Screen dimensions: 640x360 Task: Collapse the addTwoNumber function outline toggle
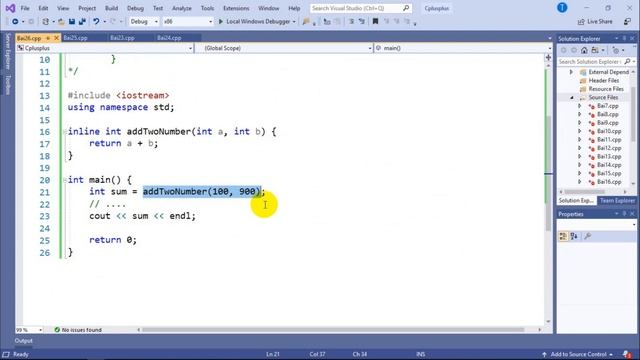click(x=64, y=132)
